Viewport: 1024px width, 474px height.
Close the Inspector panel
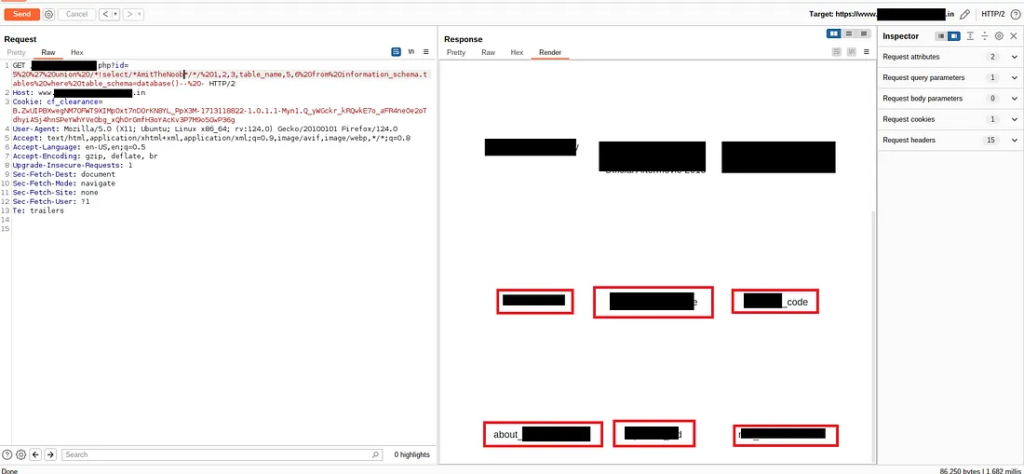[1014, 36]
